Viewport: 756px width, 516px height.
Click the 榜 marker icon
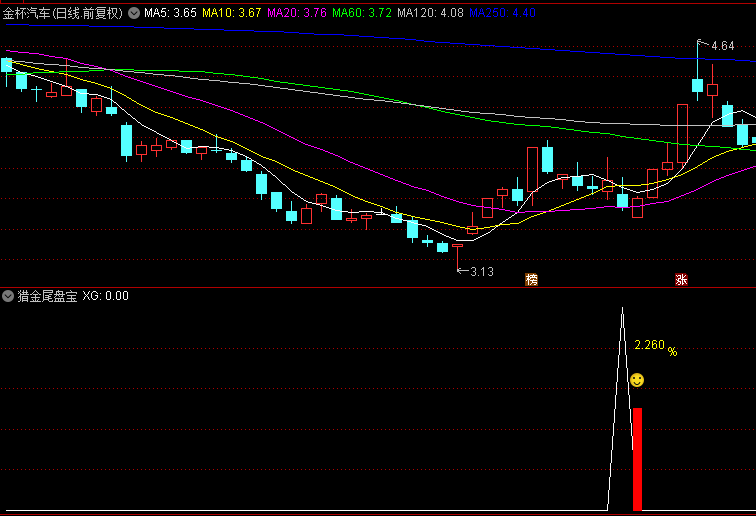[531, 279]
